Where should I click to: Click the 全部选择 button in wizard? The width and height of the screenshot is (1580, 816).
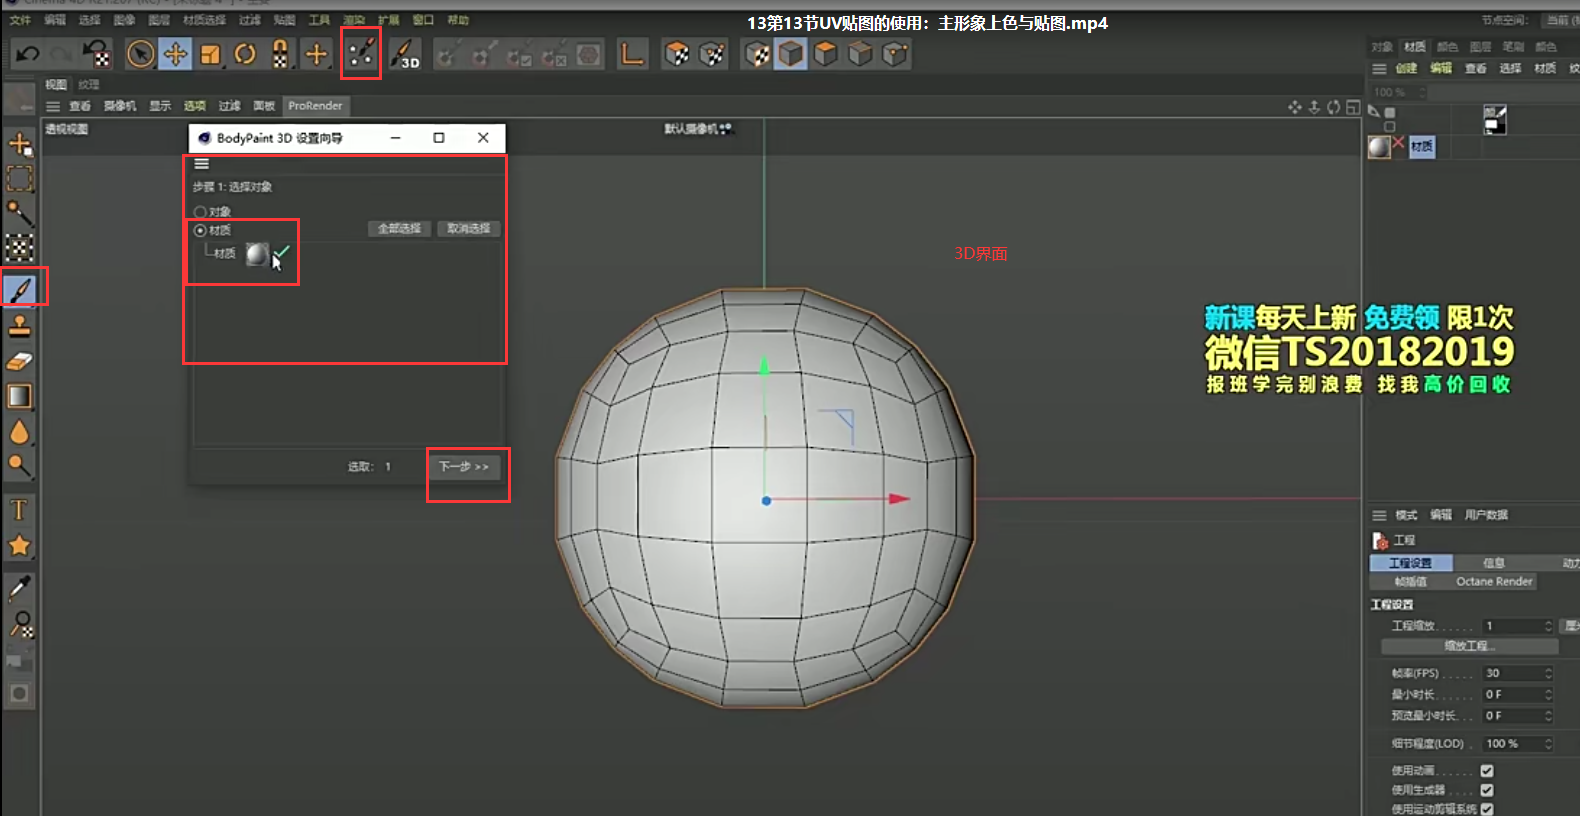(399, 229)
